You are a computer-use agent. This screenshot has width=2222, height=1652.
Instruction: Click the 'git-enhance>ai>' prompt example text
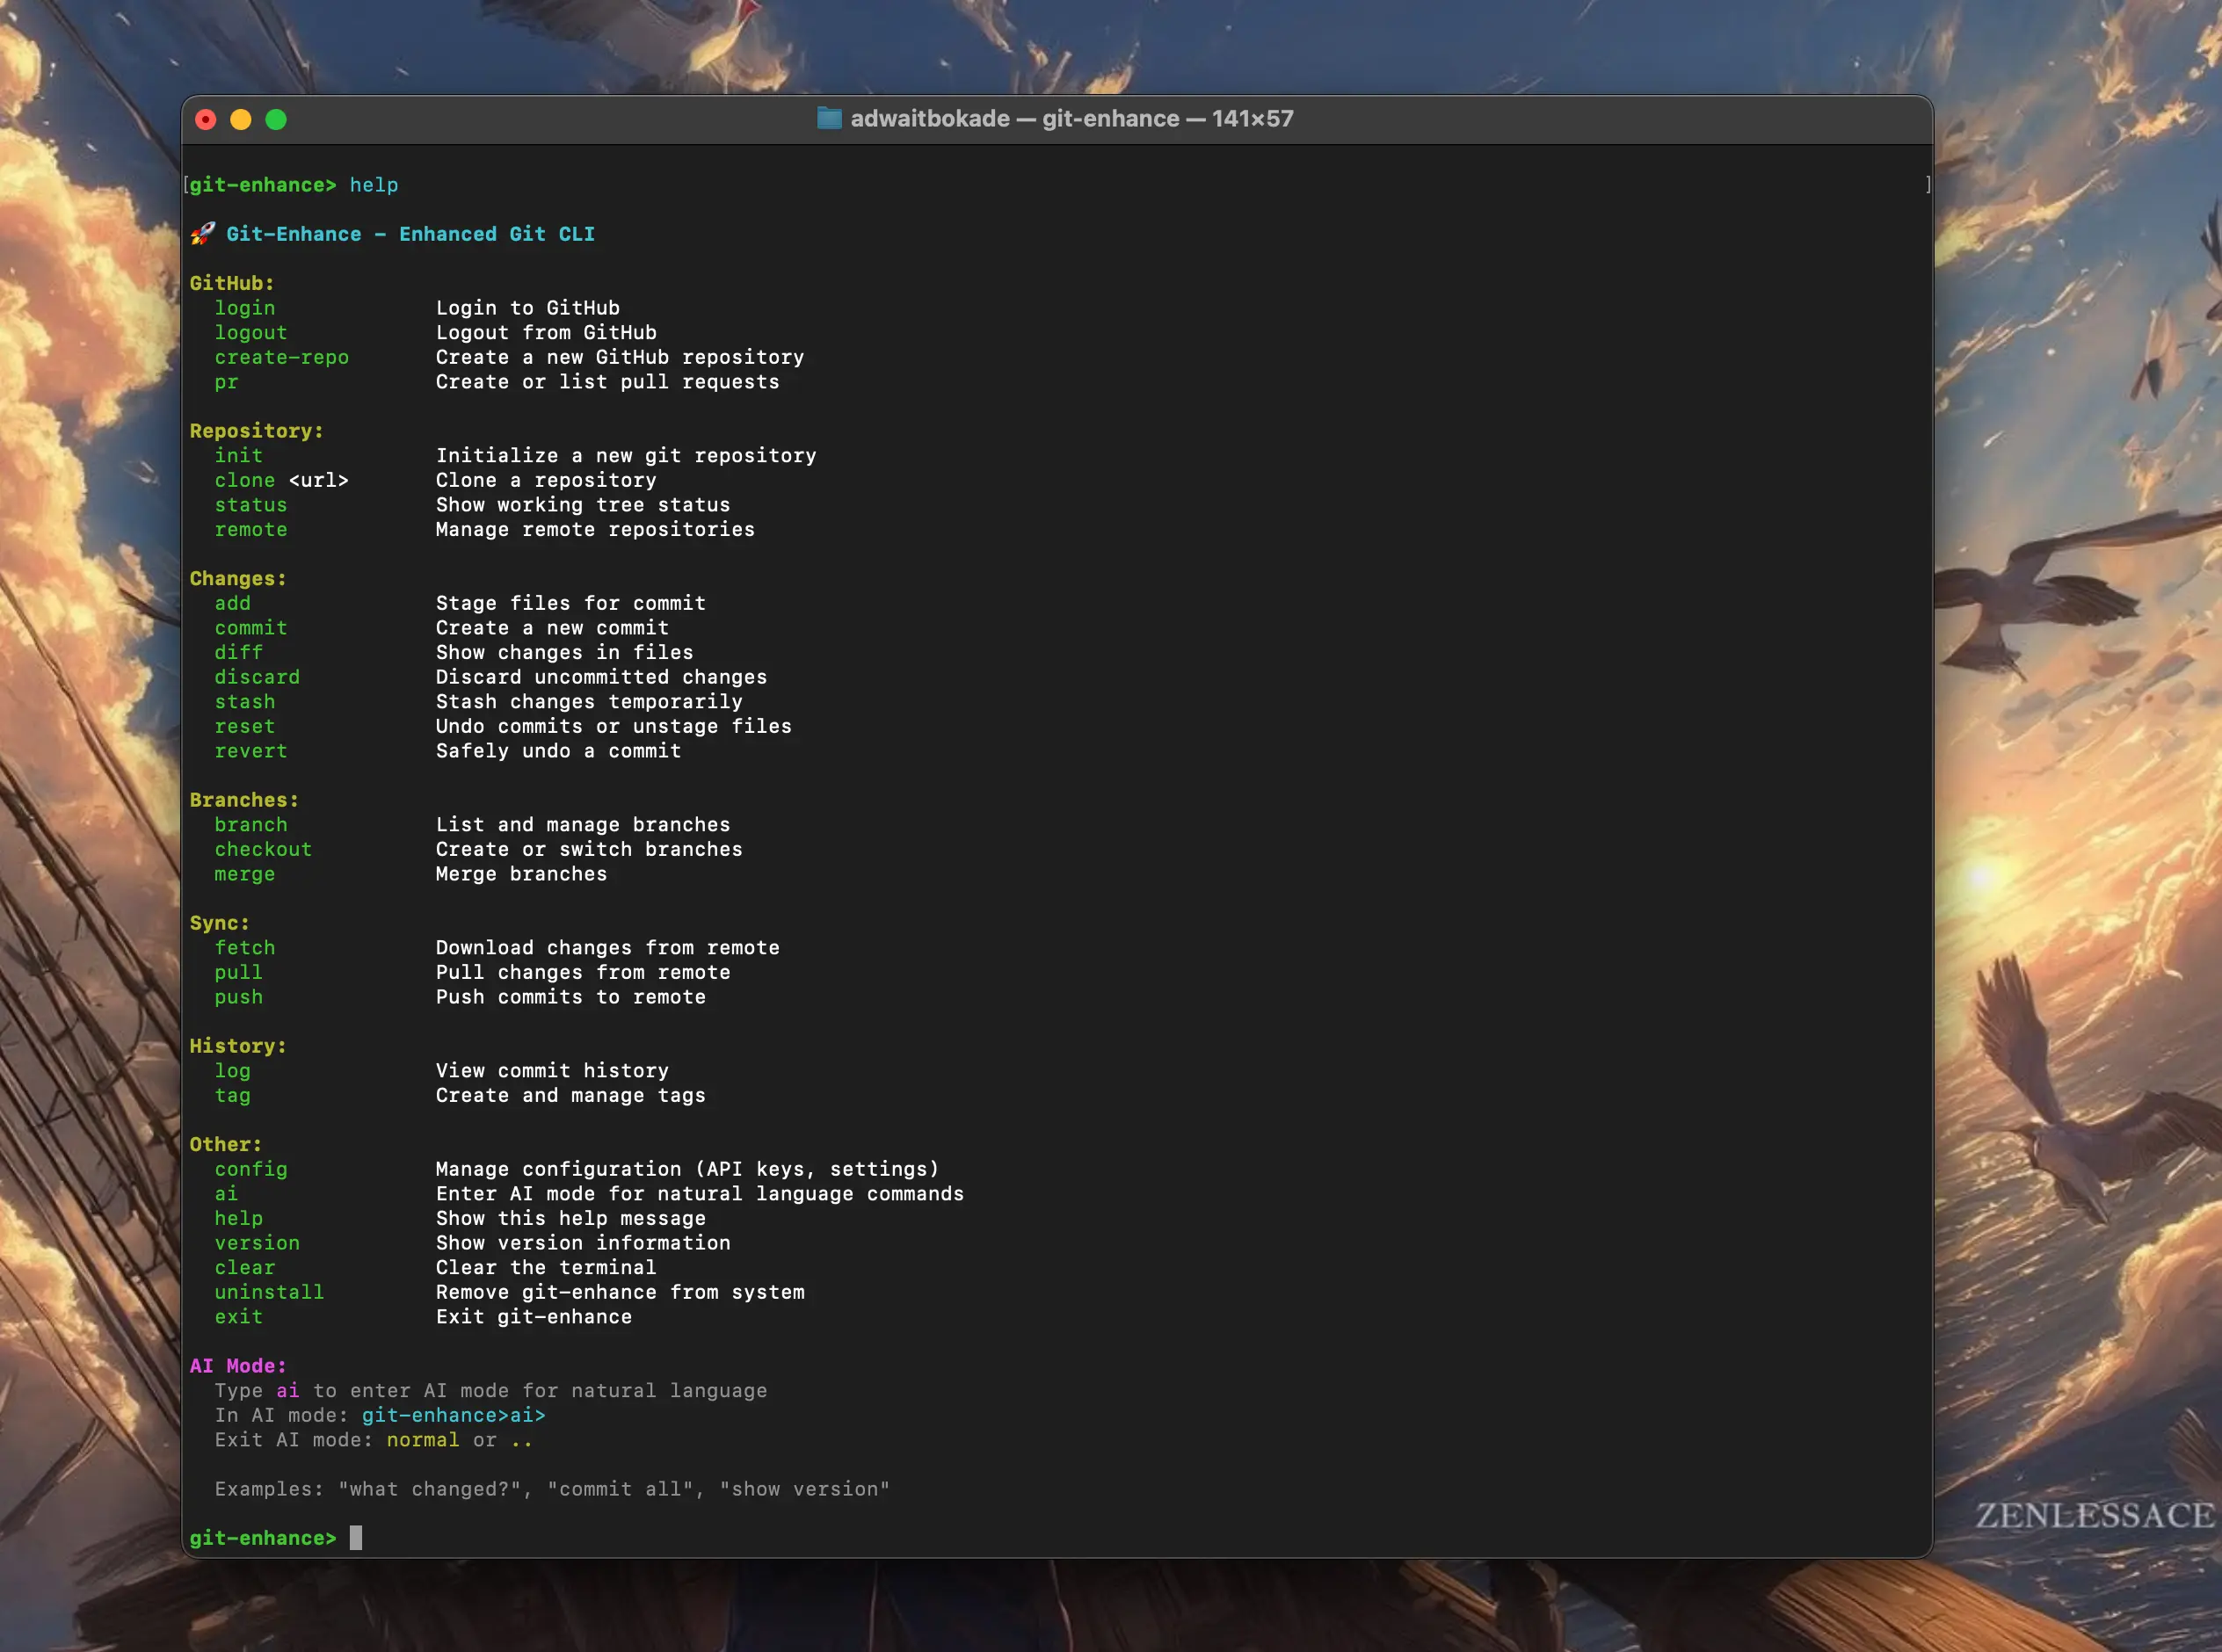[453, 1415]
